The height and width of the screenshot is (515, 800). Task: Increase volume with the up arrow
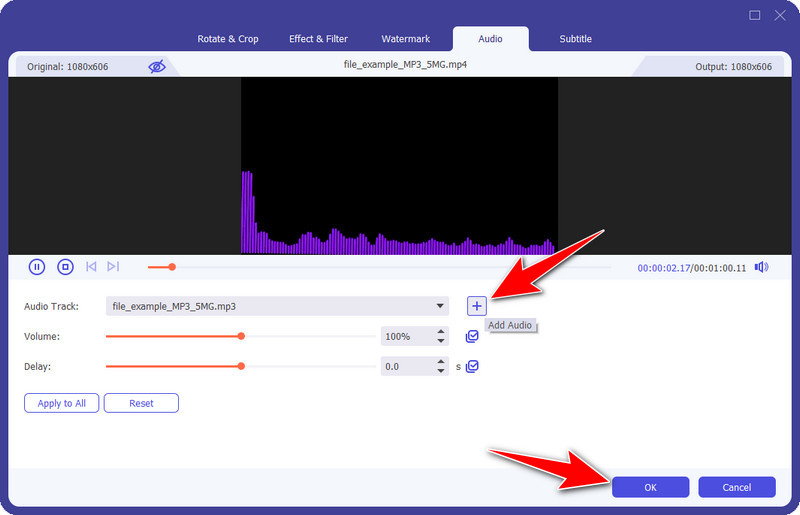coord(441,332)
